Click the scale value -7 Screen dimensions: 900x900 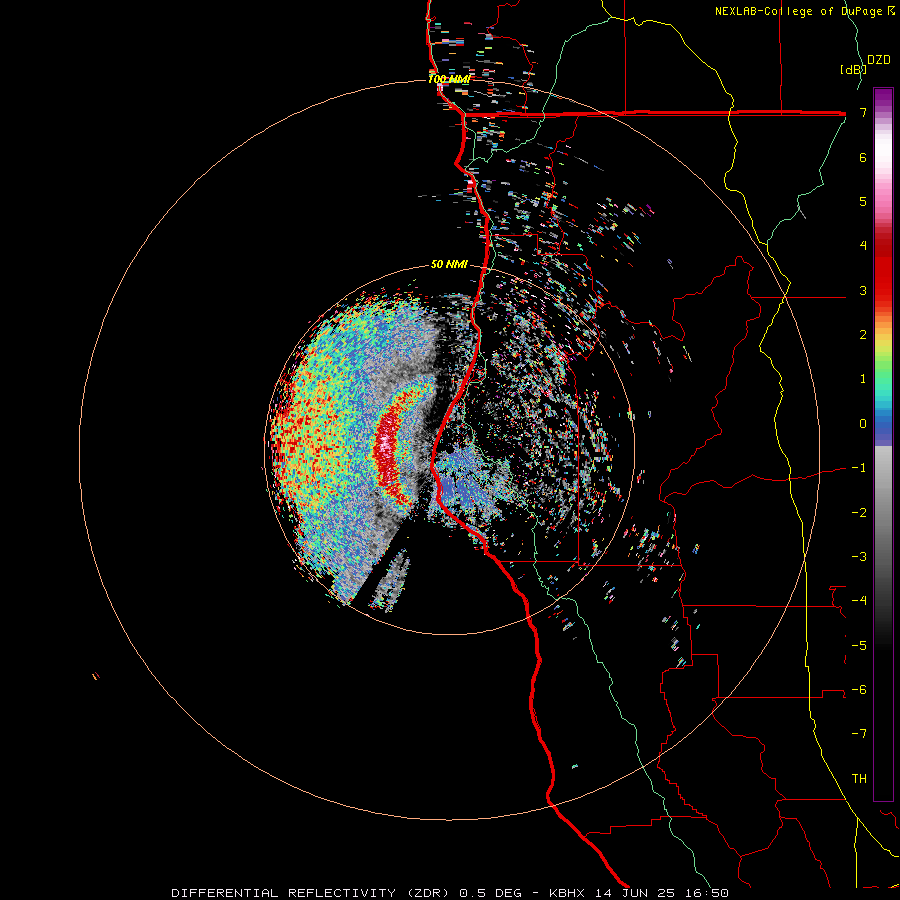[x=859, y=734]
